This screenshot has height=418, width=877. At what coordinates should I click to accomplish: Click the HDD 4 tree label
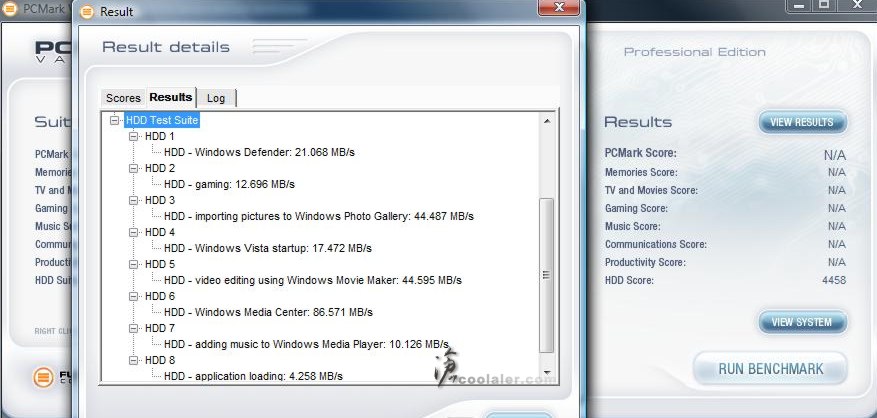click(x=159, y=232)
